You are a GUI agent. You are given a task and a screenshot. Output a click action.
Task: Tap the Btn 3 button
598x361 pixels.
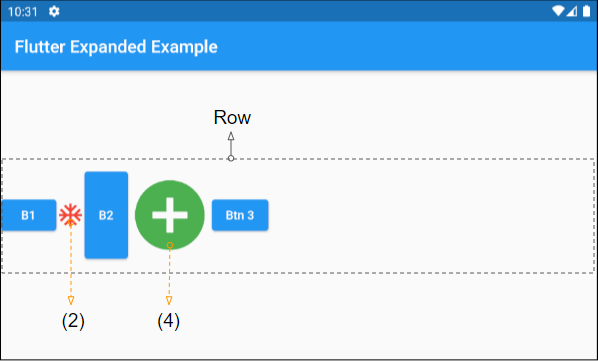click(x=240, y=215)
